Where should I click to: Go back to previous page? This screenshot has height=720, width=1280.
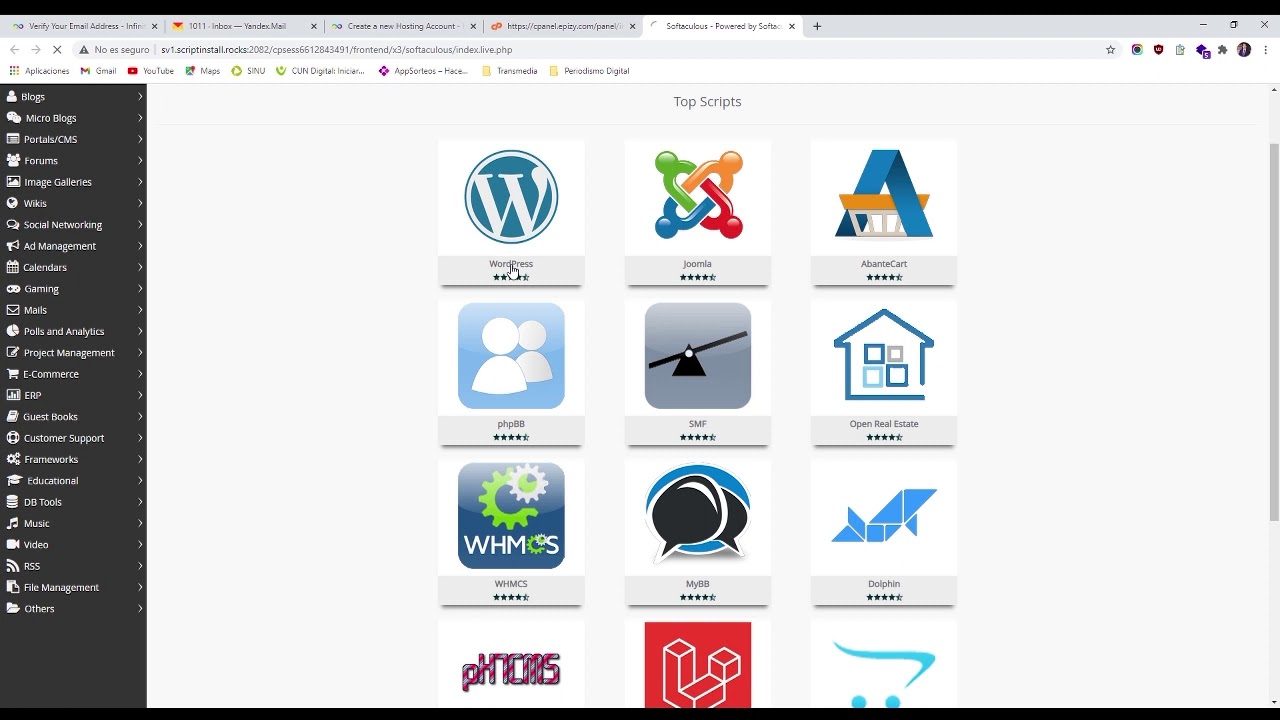(x=14, y=49)
